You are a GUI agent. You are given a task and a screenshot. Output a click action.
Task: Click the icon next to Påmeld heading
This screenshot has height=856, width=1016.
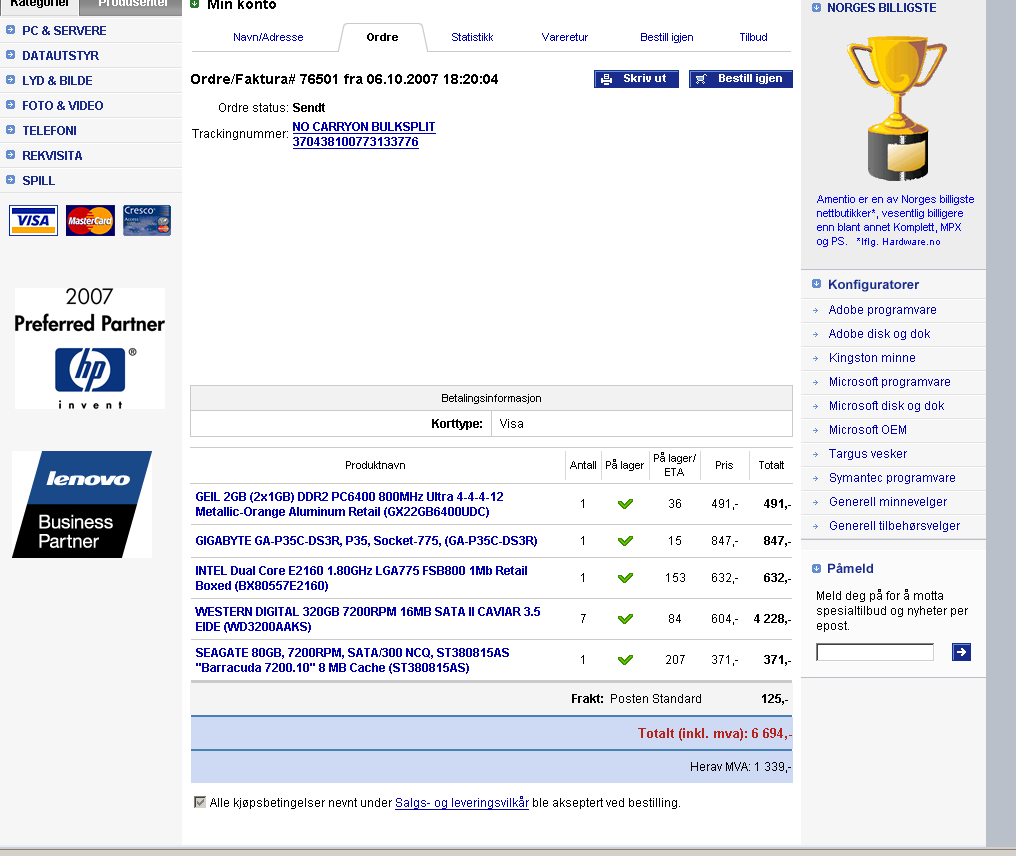(816, 568)
